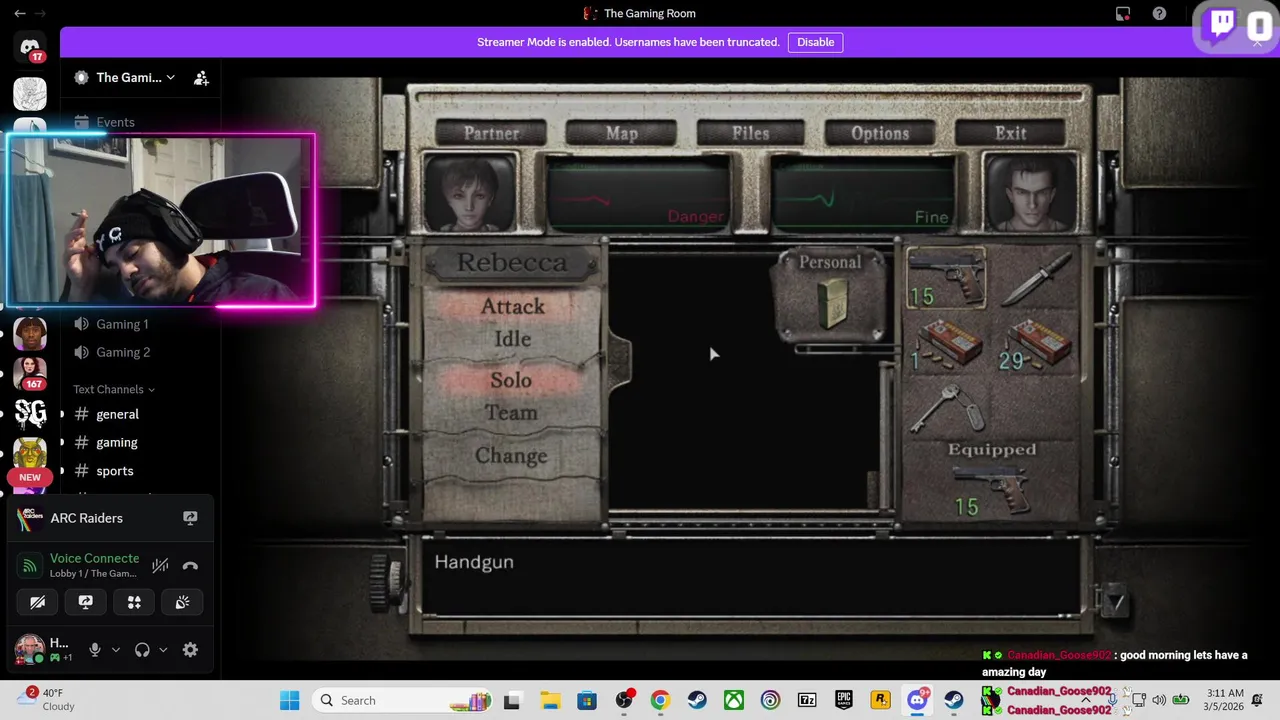Click the Change character button
The height and width of the screenshot is (720, 1280).
coord(511,456)
